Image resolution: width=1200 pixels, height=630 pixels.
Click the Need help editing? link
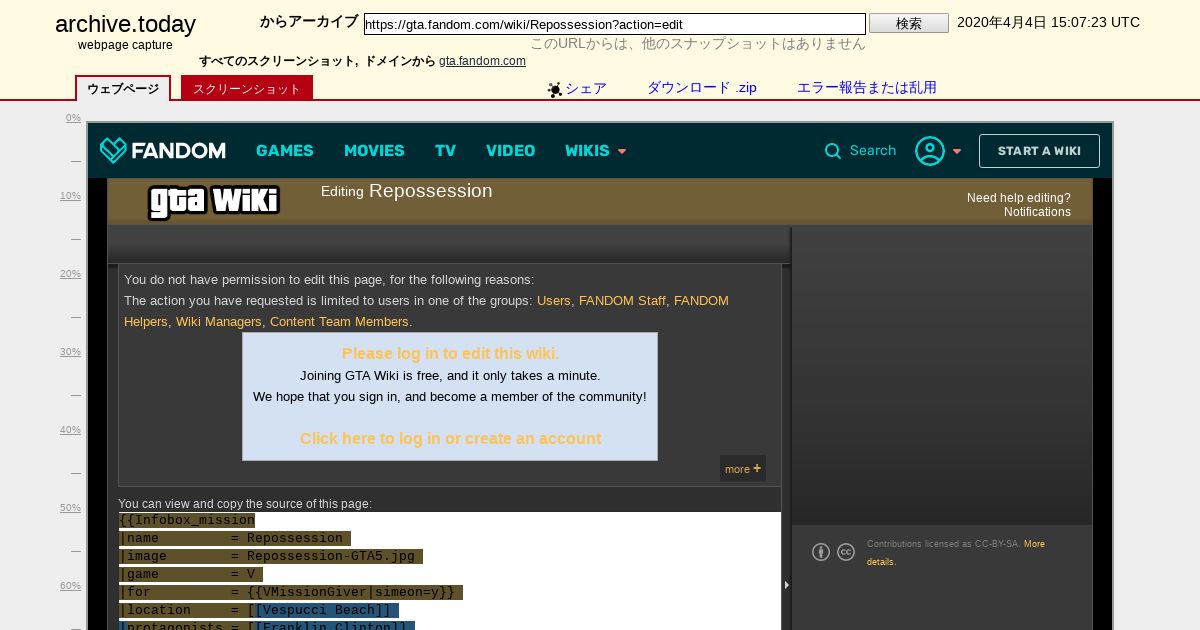click(x=1018, y=198)
